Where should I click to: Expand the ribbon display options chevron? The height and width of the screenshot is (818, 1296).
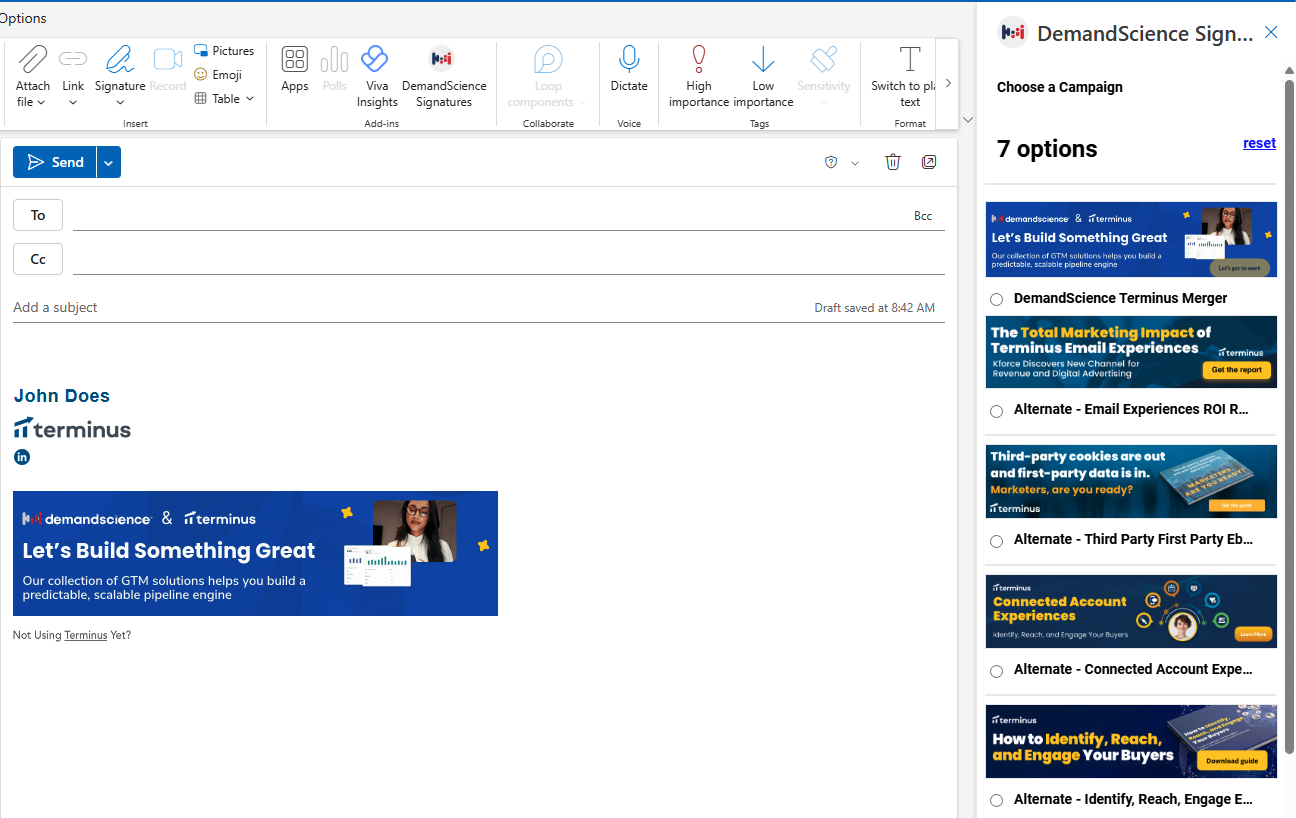click(967, 120)
